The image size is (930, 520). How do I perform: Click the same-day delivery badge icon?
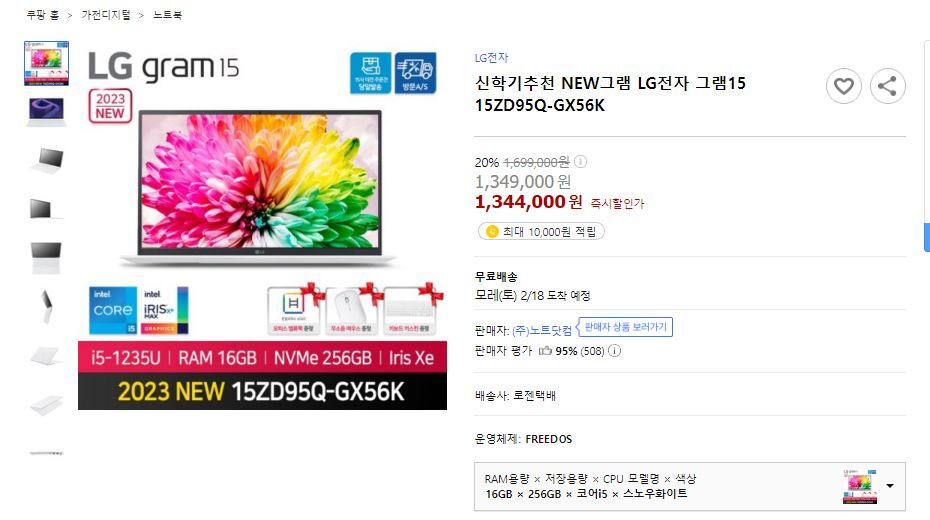[370, 73]
